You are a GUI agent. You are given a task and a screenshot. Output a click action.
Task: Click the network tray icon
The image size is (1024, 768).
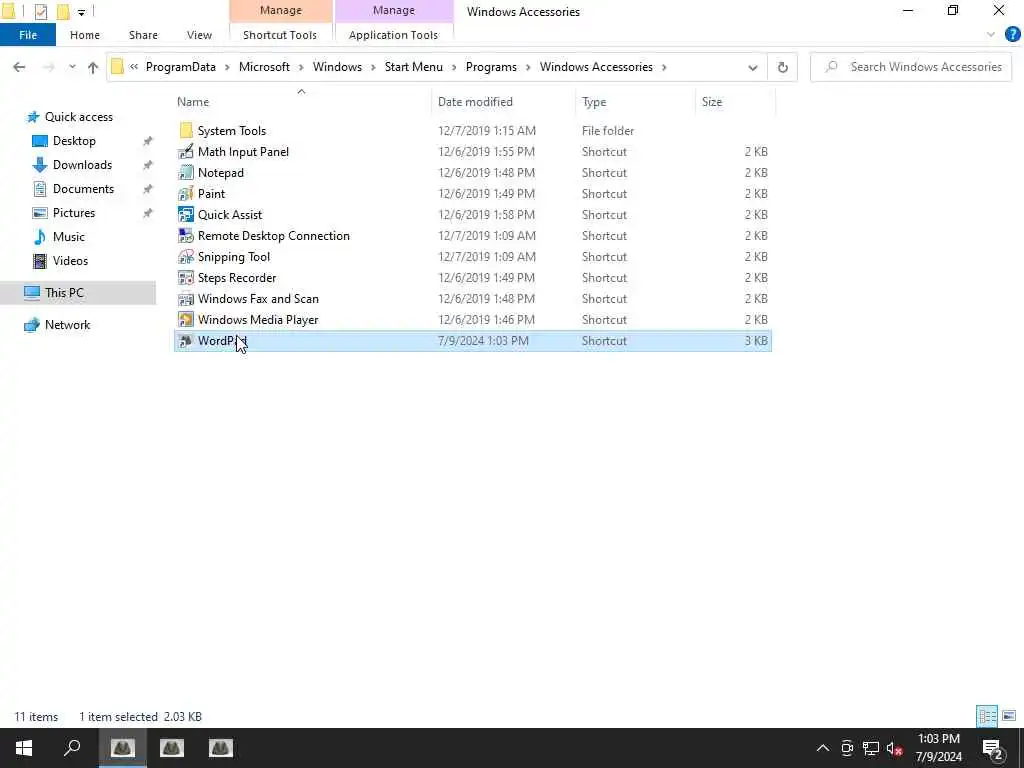[x=871, y=748]
